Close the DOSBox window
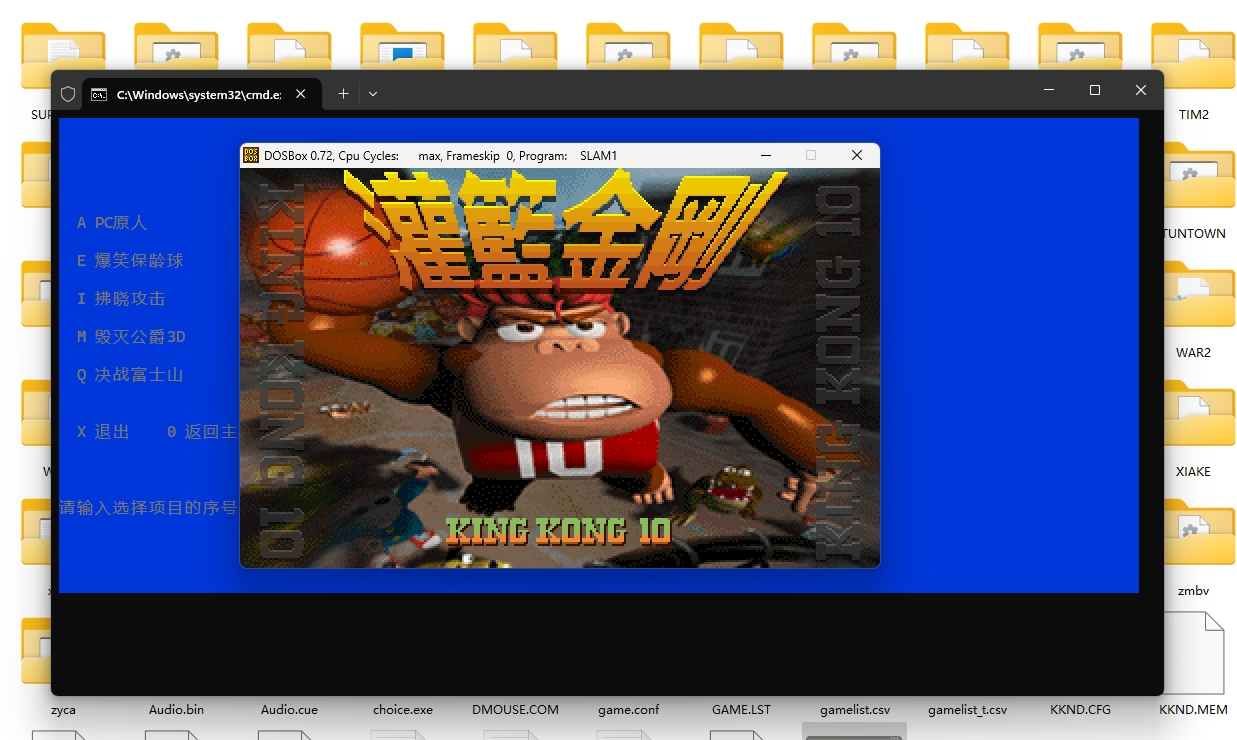 856,155
